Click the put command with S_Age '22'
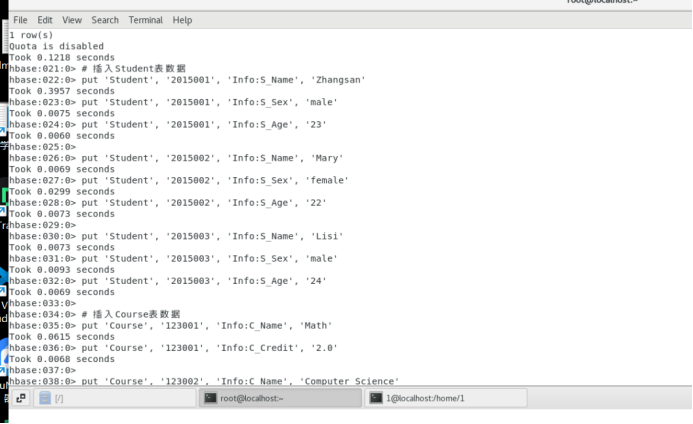The image size is (693, 424). point(168,203)
